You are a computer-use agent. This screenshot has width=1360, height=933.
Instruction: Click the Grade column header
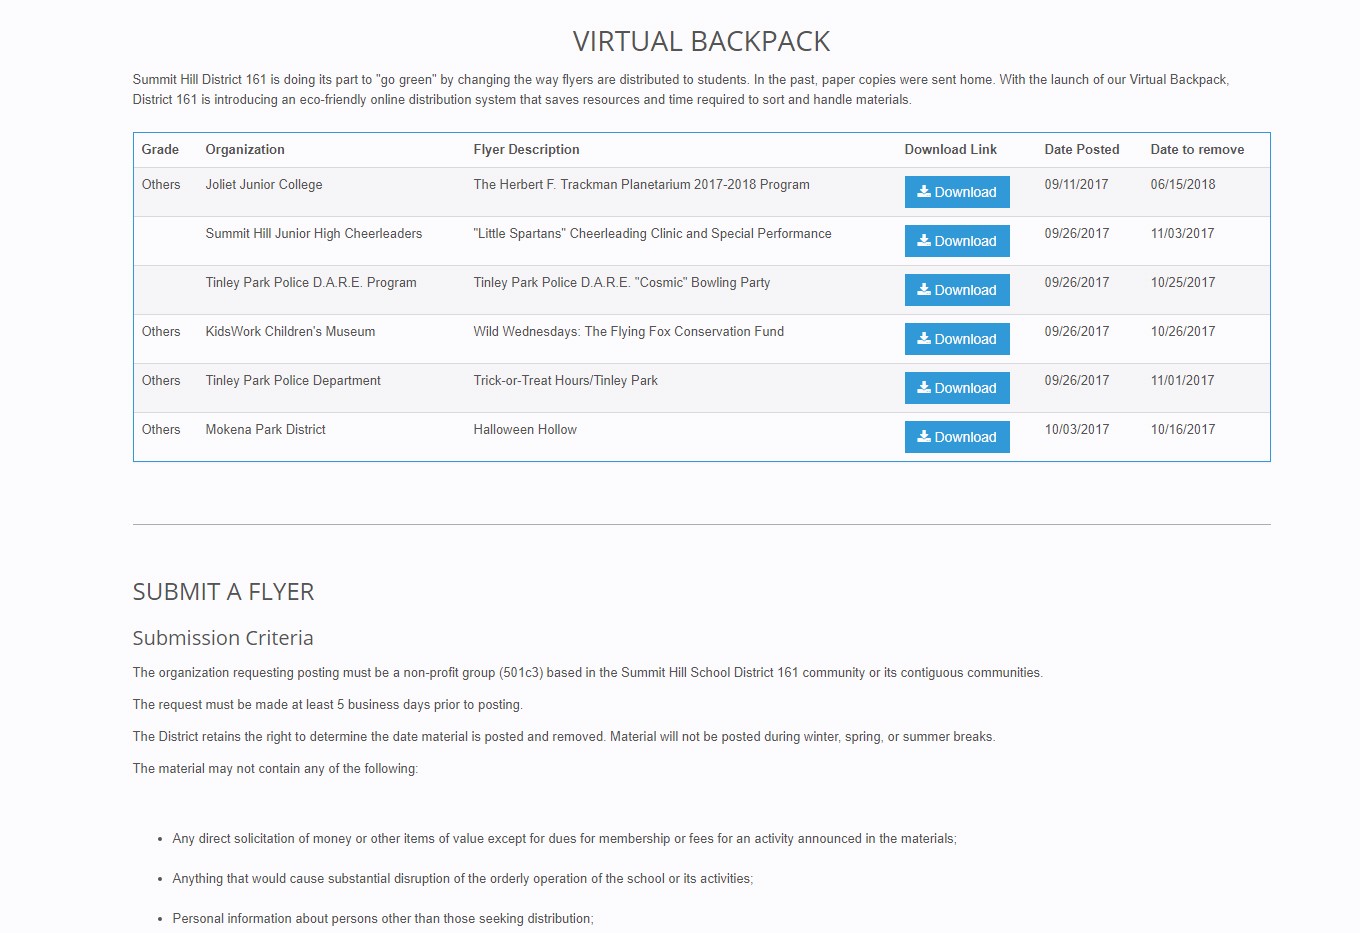(160, 150)
